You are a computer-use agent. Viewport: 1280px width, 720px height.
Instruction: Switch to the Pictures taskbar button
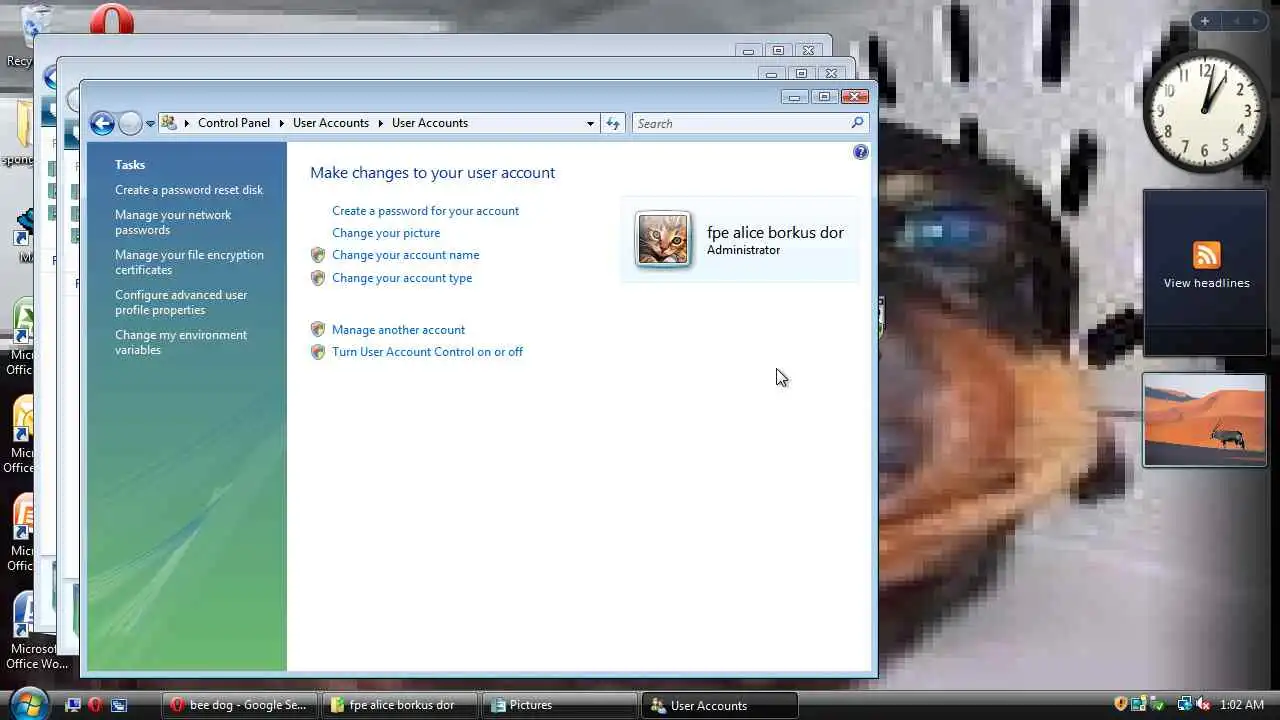[x=559, y=705]
